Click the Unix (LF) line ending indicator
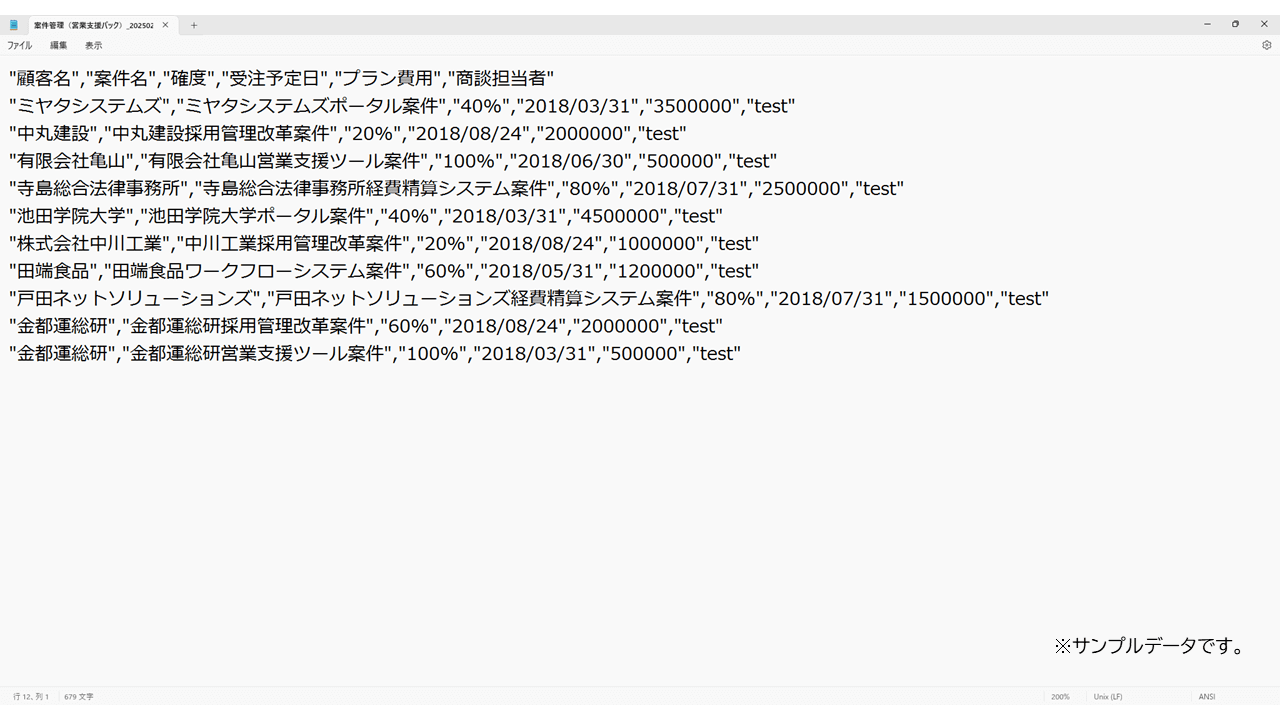The image size is (1280, 720). pyautogui.click(x=1108, y=696)
